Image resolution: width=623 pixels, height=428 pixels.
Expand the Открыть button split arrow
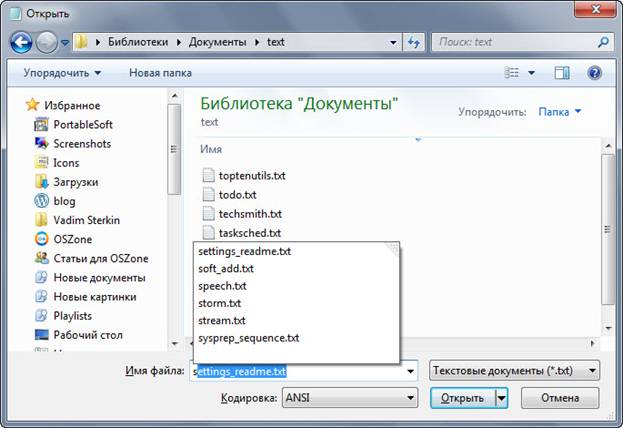502,398
